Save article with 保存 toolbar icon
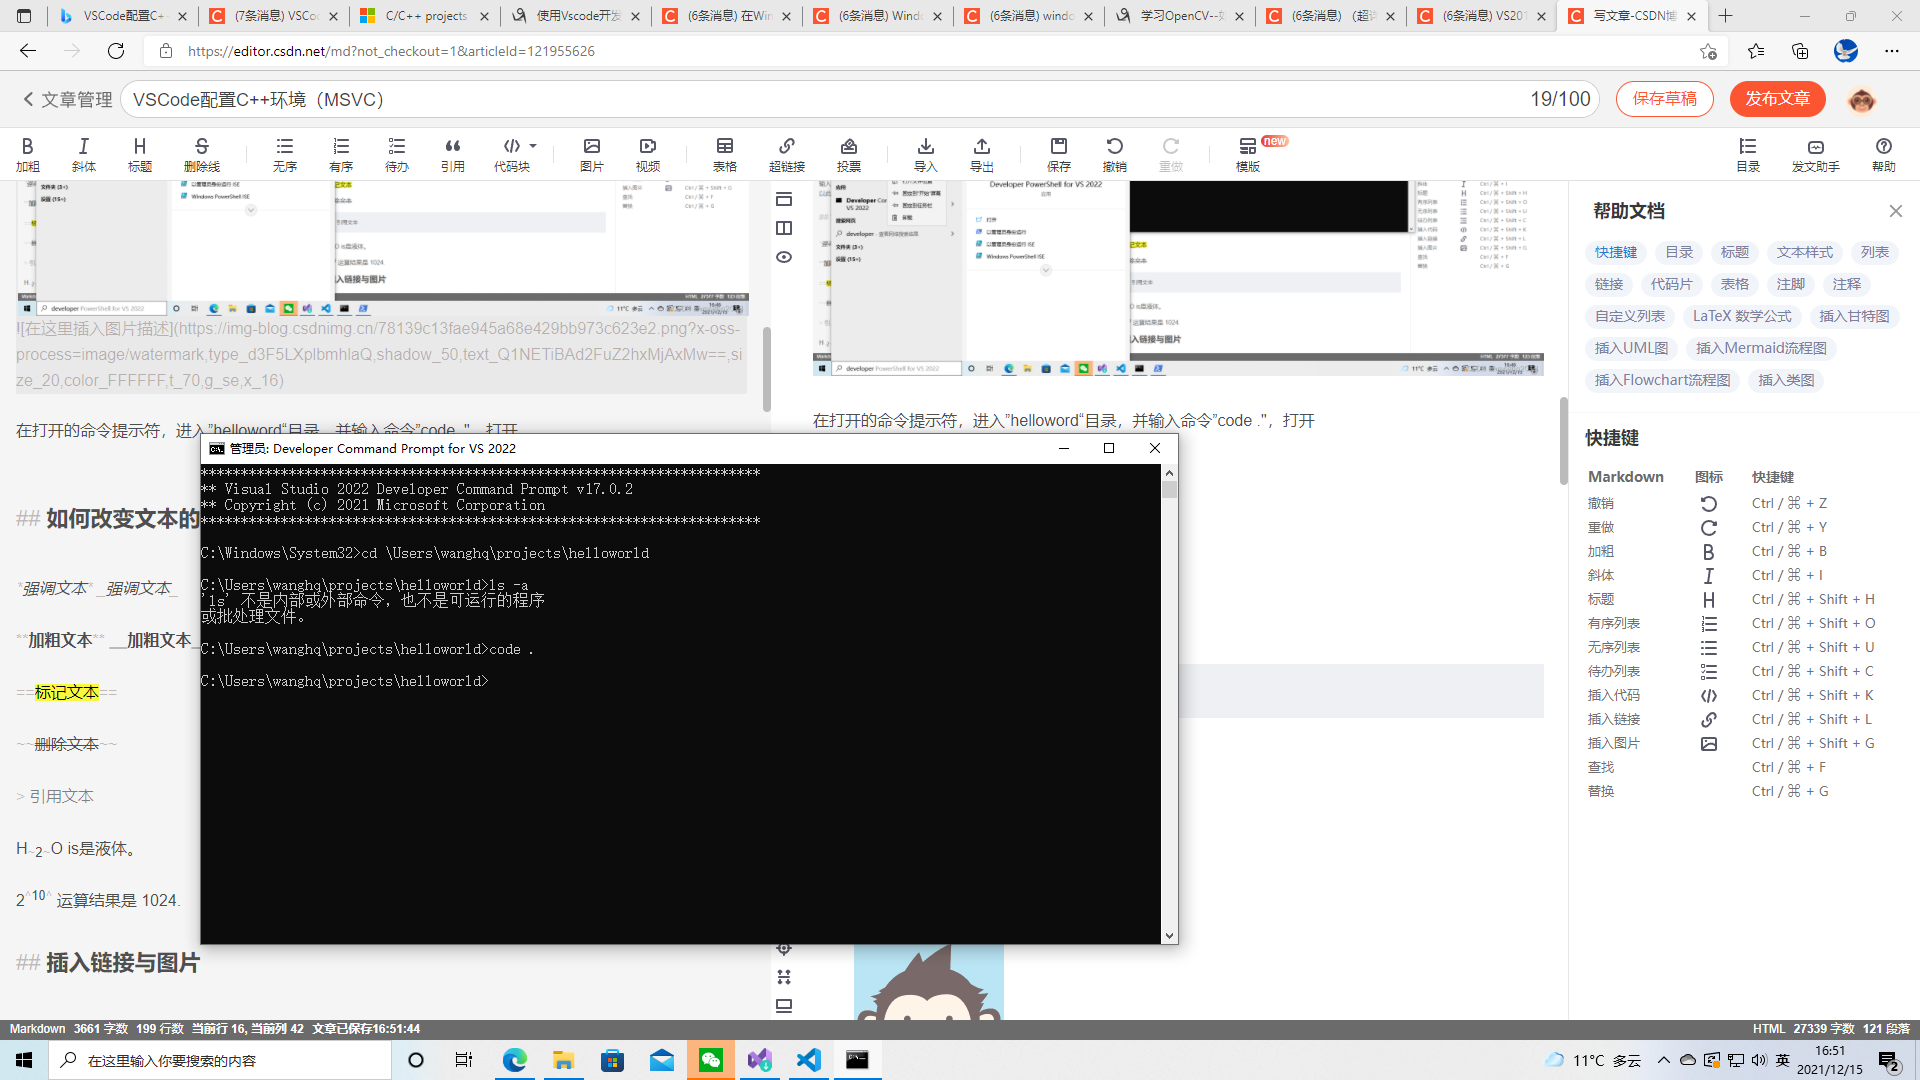Image resolution: width=1920 pixels, height=1080 pixels. [x=1059, y=154]
